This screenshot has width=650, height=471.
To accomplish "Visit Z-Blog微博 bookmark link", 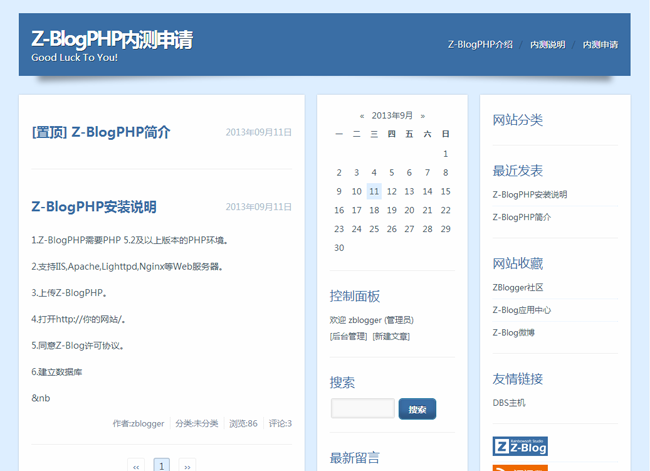I will (x=514, y=333).
